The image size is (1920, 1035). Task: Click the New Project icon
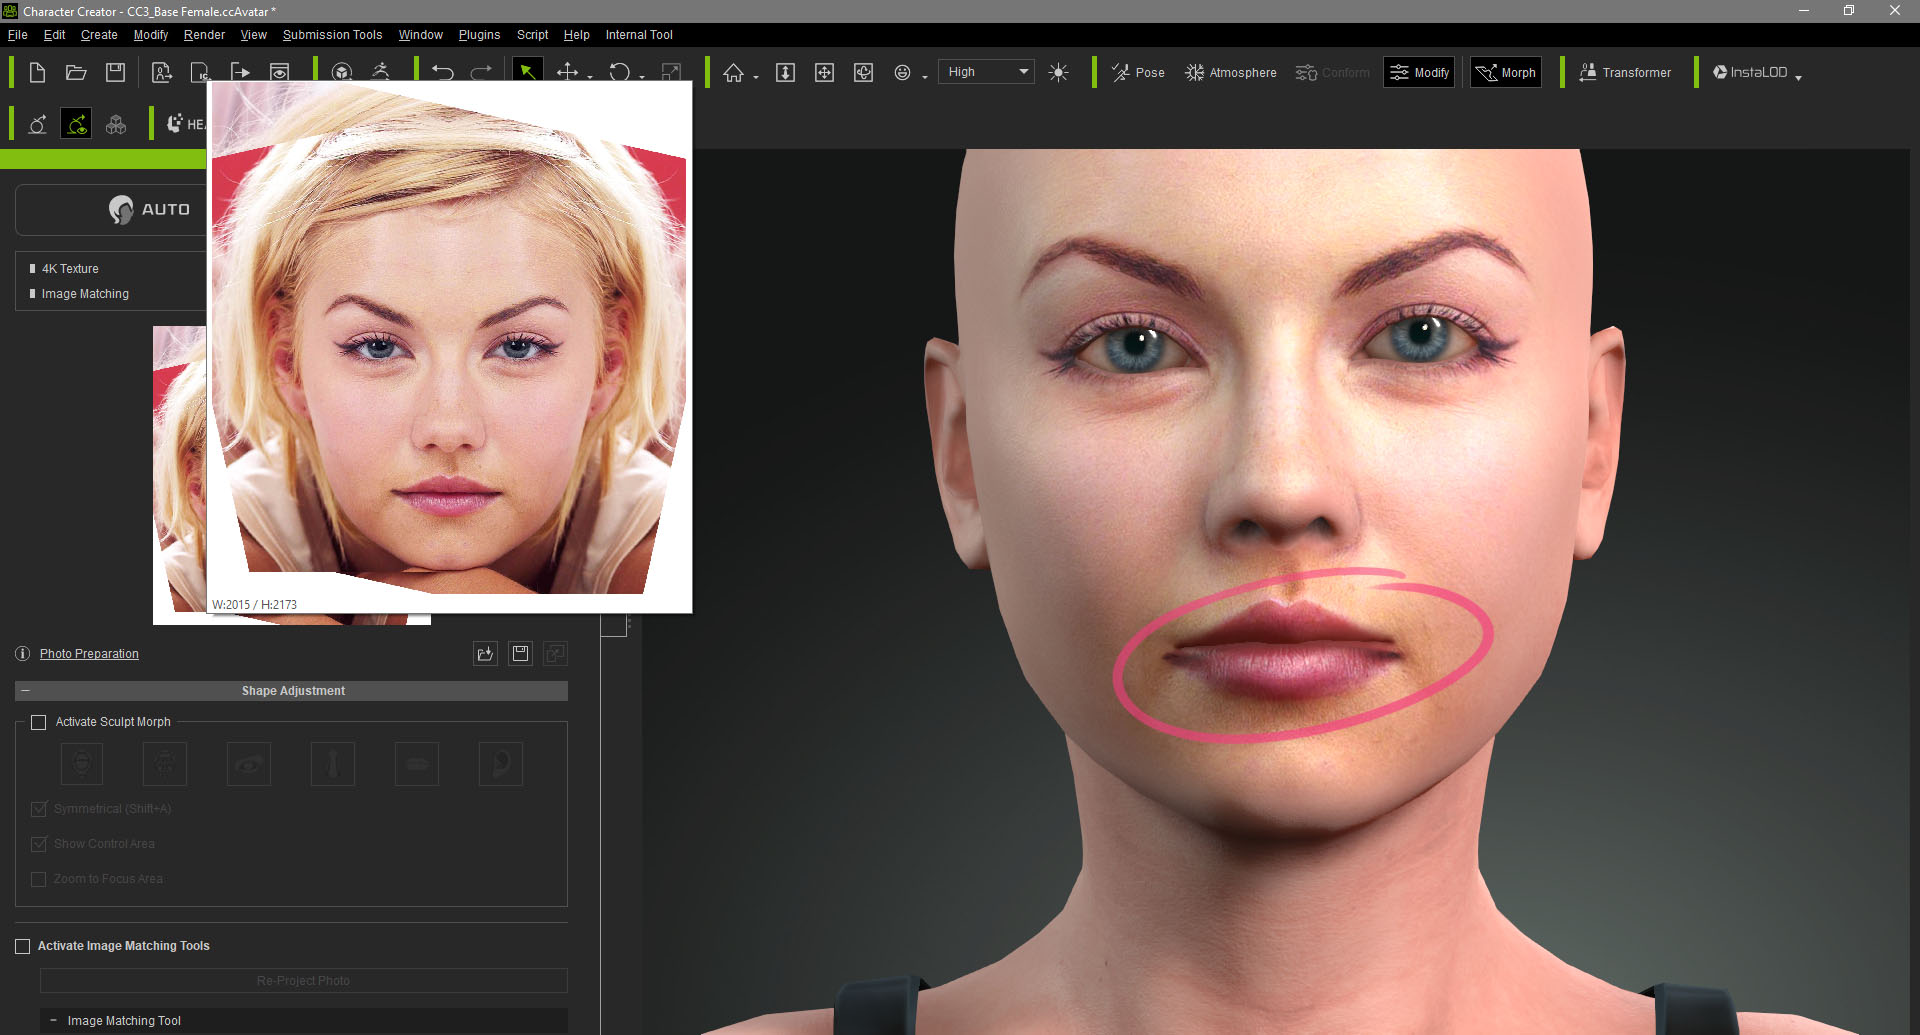tap(37, 72)
